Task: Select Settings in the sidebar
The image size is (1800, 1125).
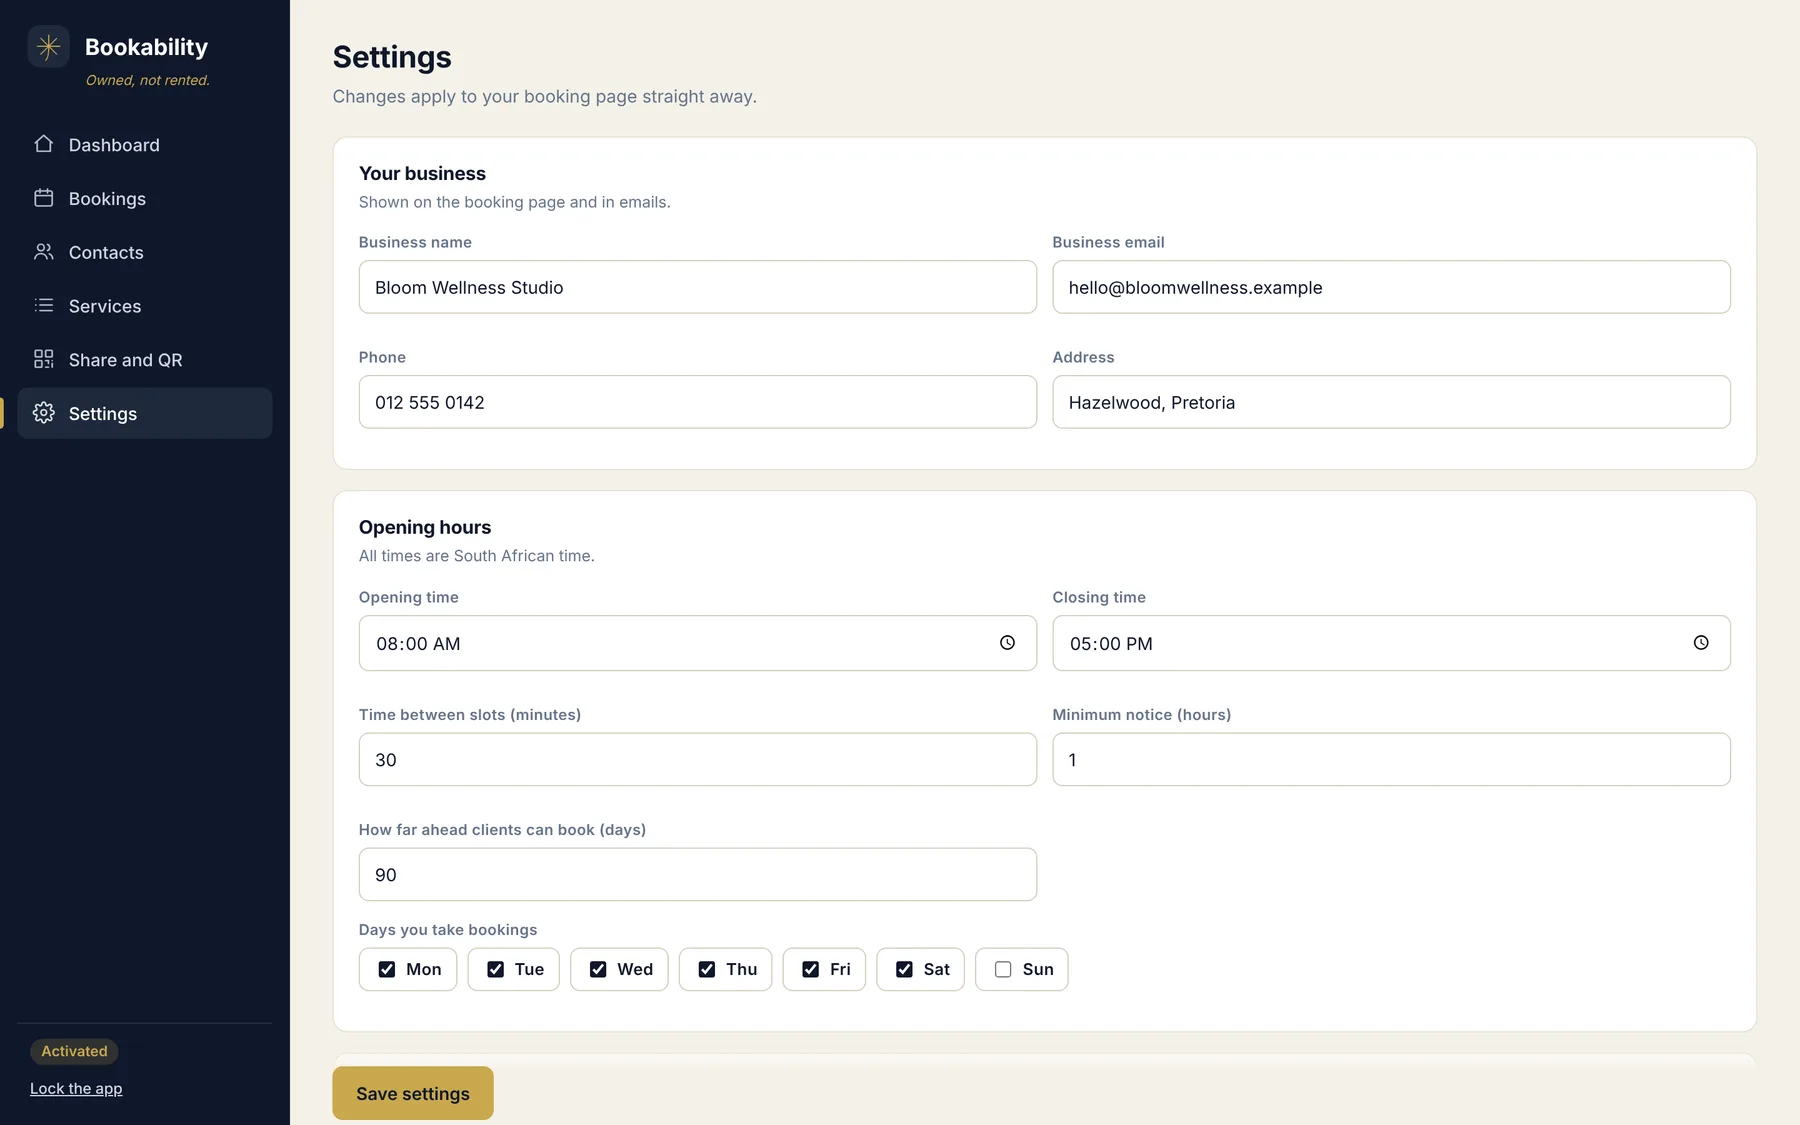Action: tap(145, 413)
